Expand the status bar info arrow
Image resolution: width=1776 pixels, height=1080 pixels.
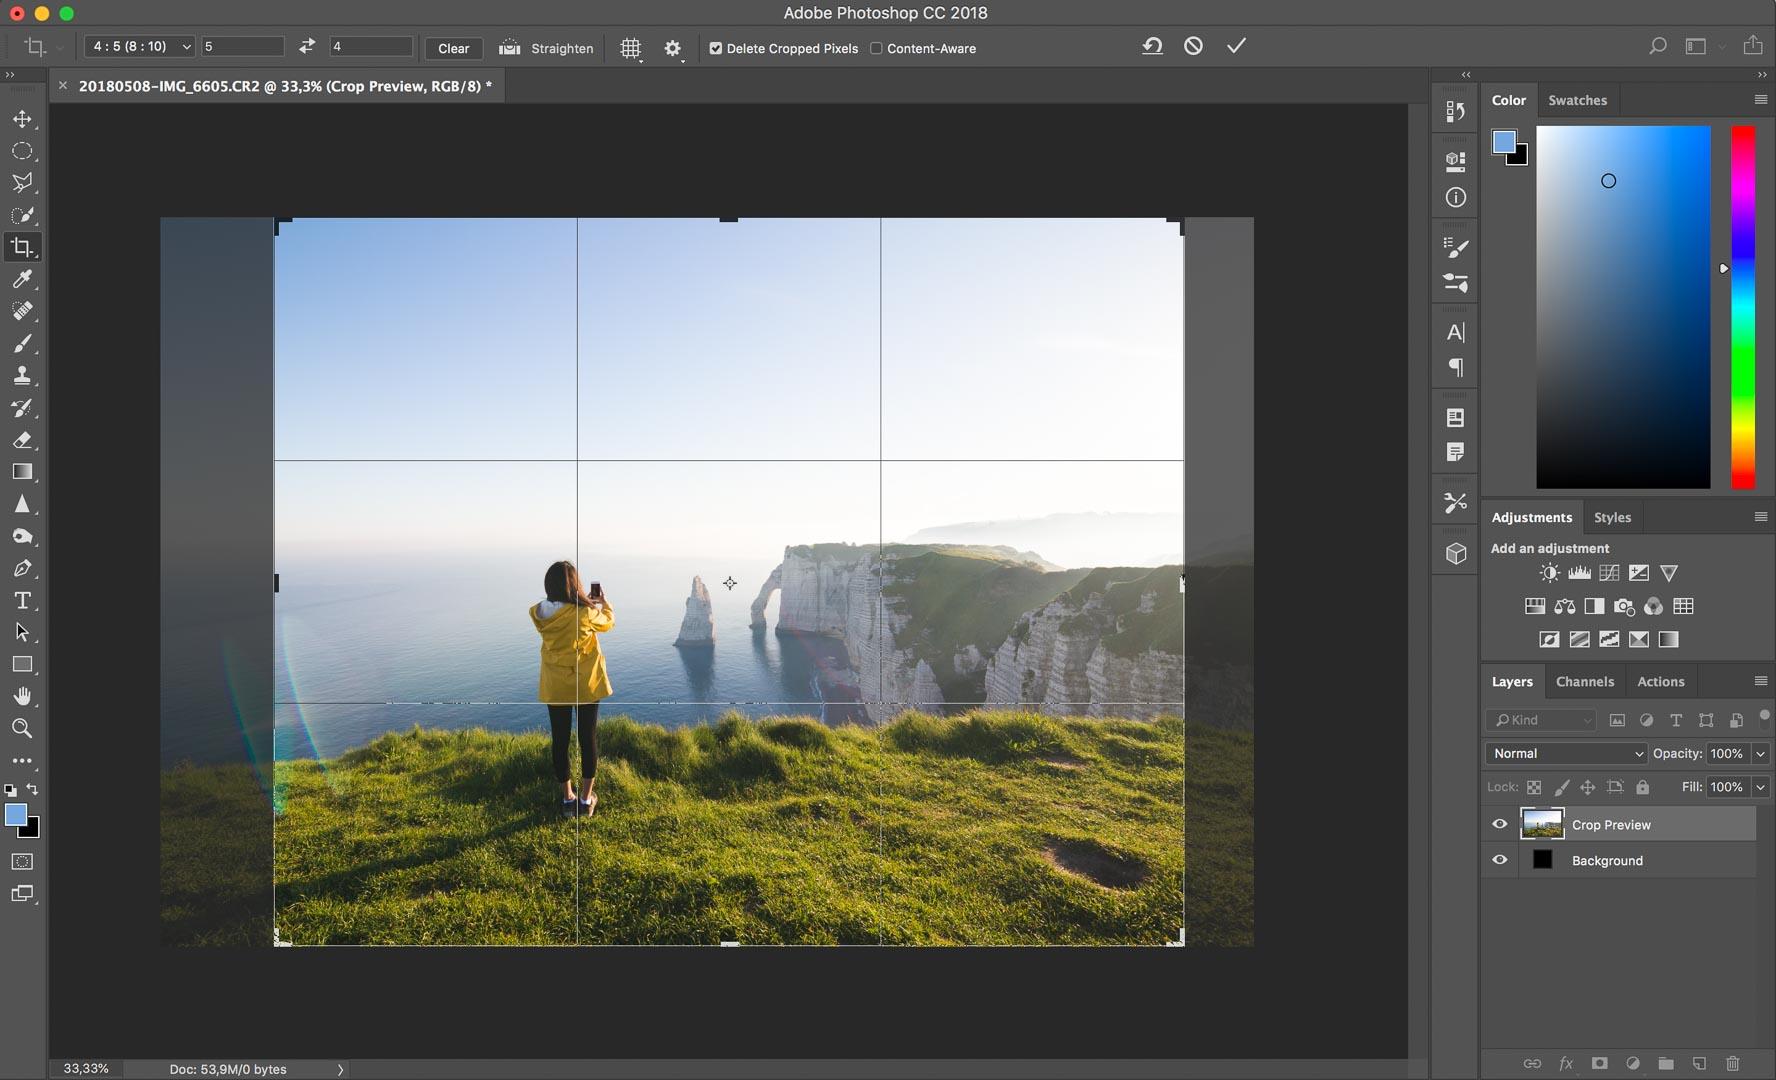point(340,1069)
